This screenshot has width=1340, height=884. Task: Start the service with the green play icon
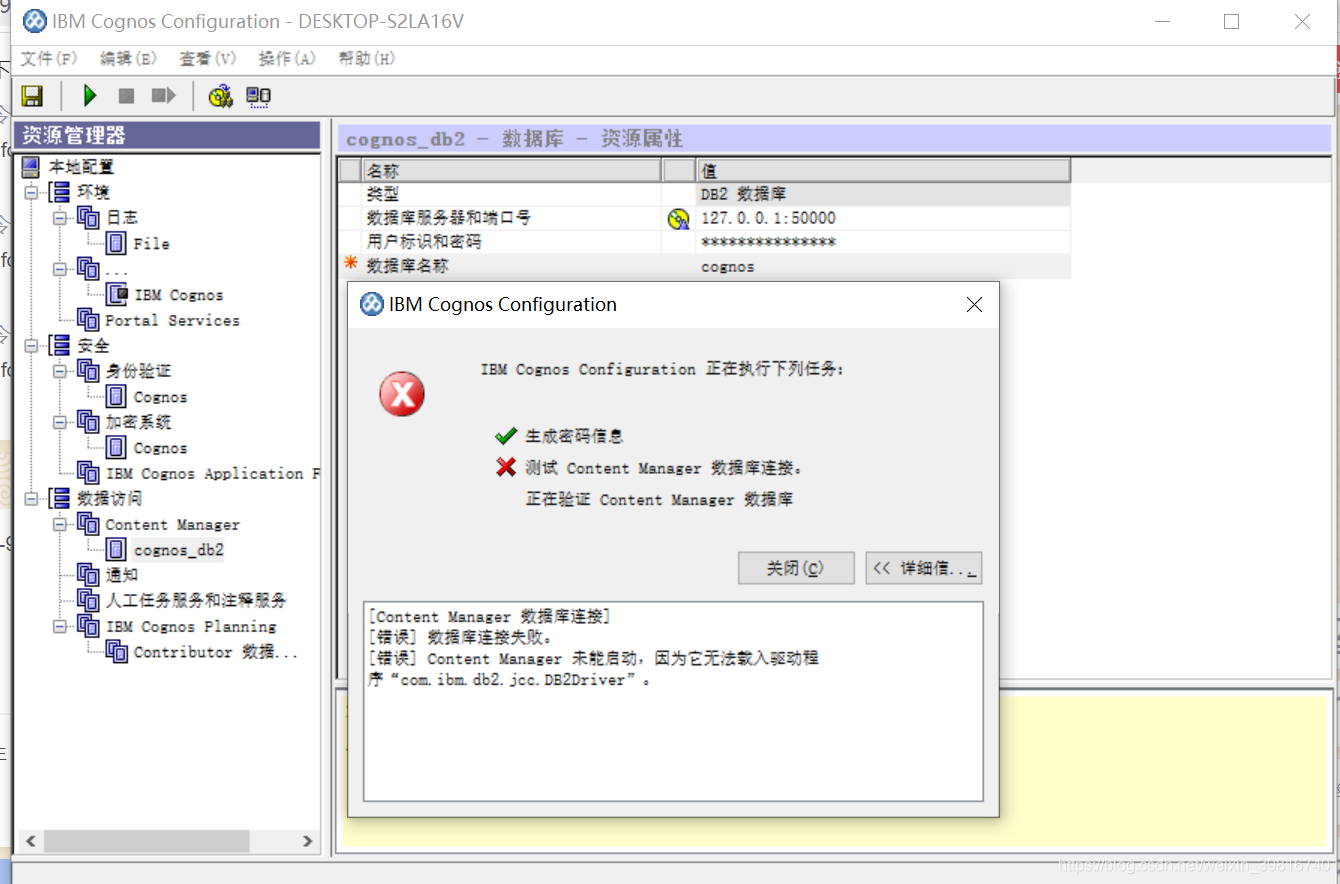(x=90, y=96)
